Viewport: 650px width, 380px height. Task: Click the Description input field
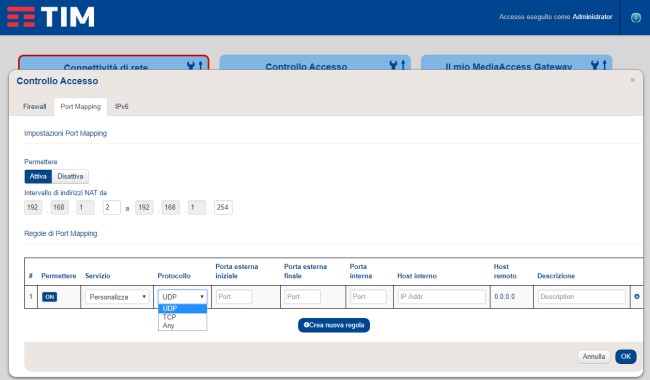coord(582,297)
